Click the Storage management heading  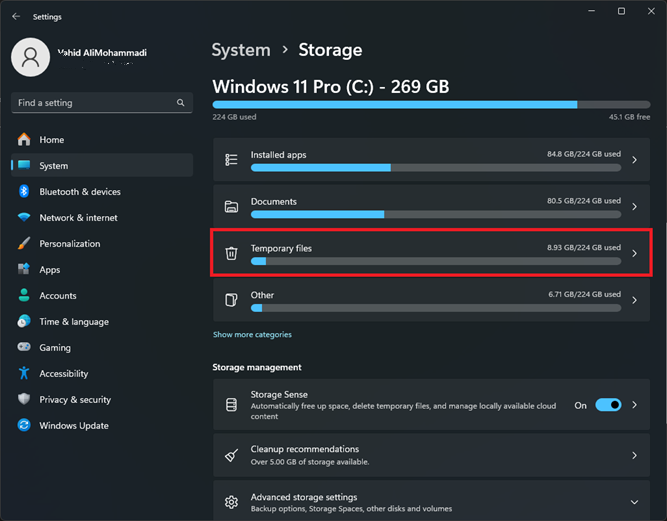click(257, 367)
